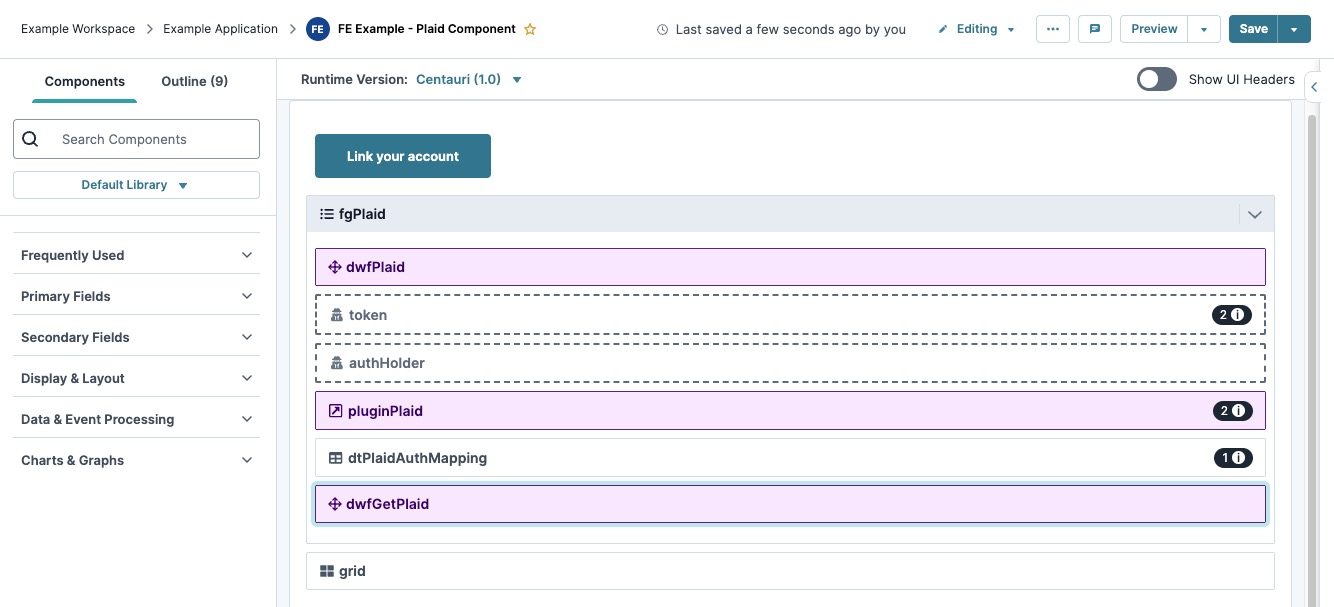1334x607 pixels.
Task: Open the pluginPlaid info badge showing 2
Action: coord(1232,411)
